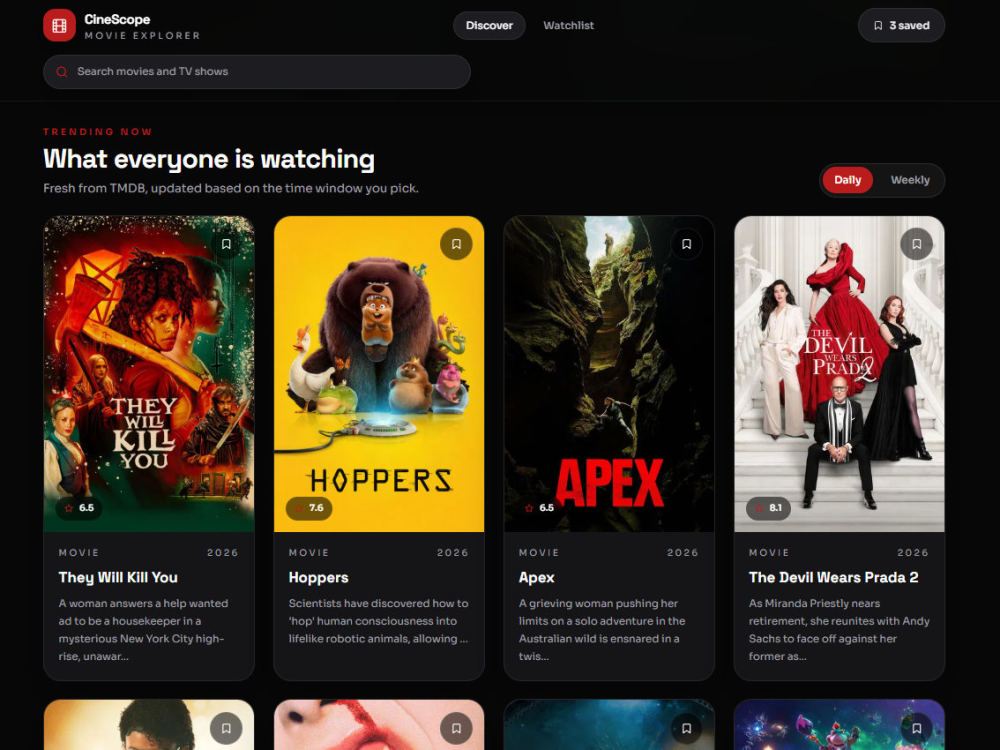
Task: Save Apex using its bookmark icon
Action: click(686, 244)
